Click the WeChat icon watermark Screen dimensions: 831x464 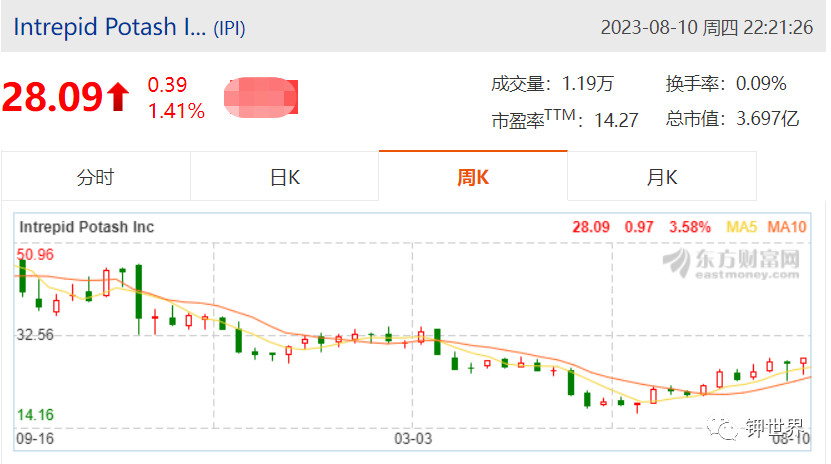(721, 426)
